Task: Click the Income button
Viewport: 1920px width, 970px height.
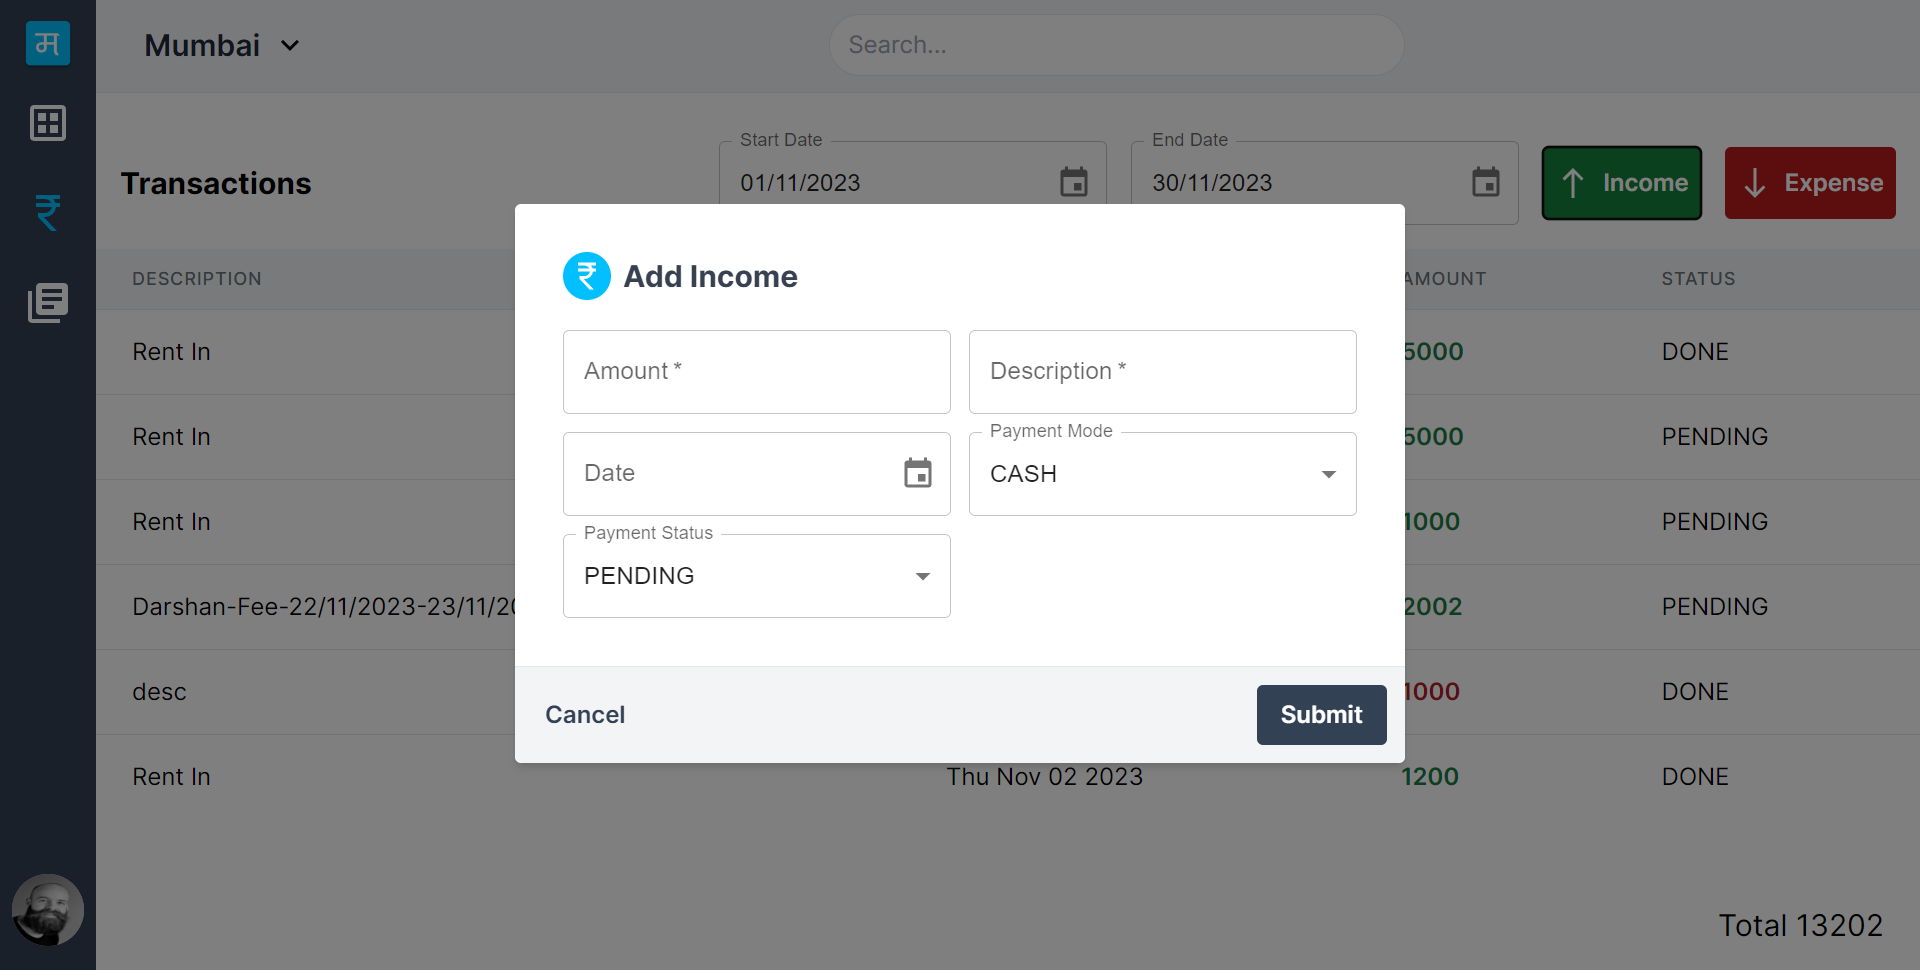Action: click(1622, 183)
